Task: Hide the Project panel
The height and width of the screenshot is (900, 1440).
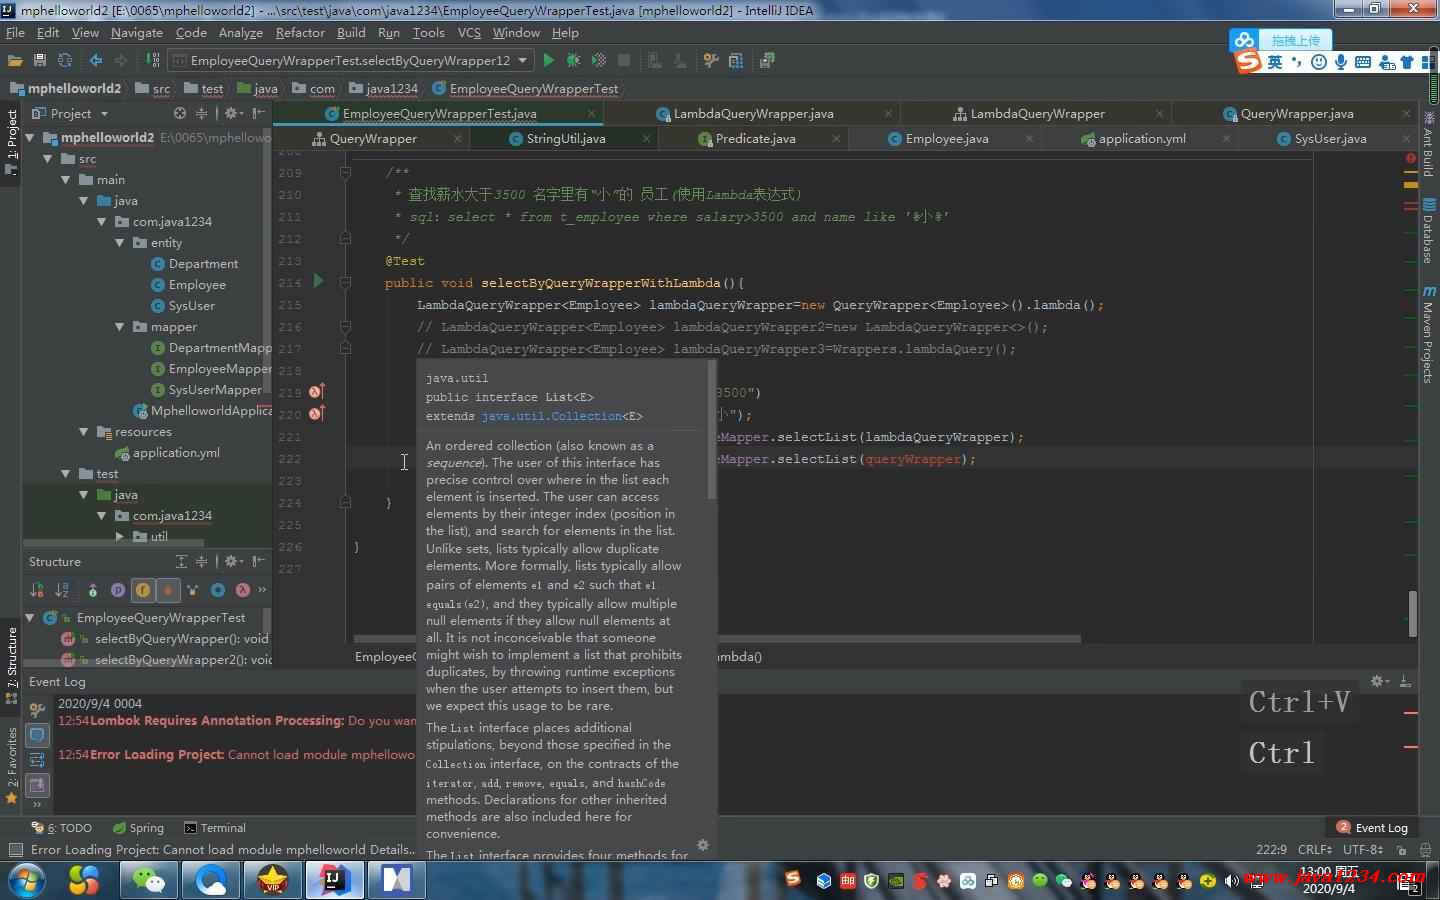Action: click(259, 113)
